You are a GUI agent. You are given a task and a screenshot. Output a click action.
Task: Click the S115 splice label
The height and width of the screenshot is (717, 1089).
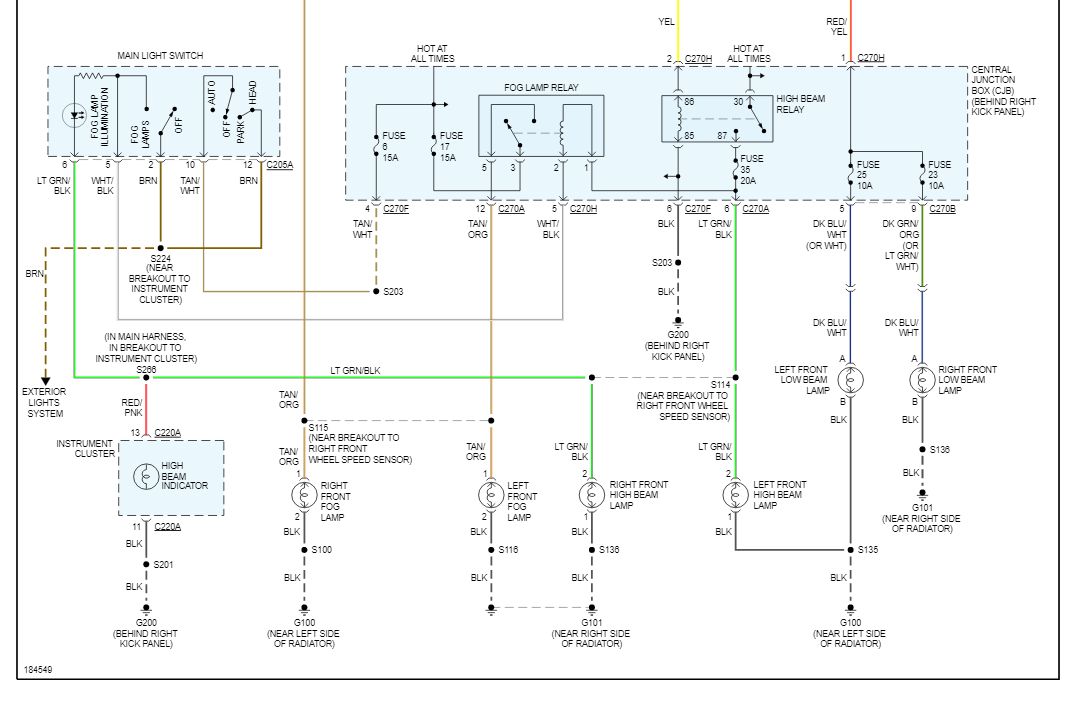click(x=319, y=427)
